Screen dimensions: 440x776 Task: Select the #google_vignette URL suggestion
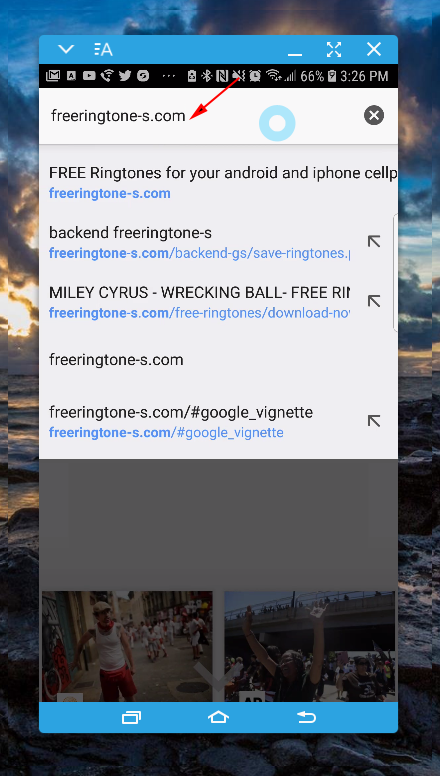(x=199, y=422)
